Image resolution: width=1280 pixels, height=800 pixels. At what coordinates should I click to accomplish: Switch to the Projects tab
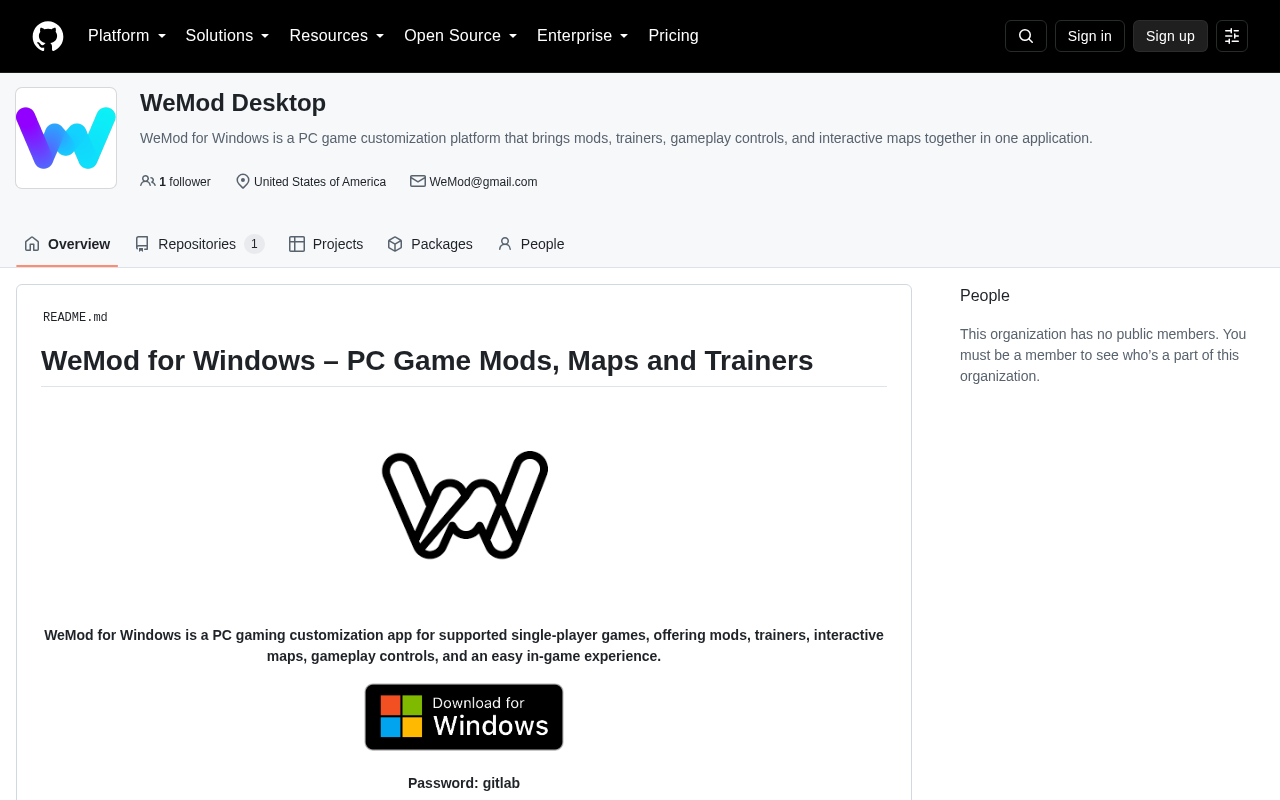point(326,244)
